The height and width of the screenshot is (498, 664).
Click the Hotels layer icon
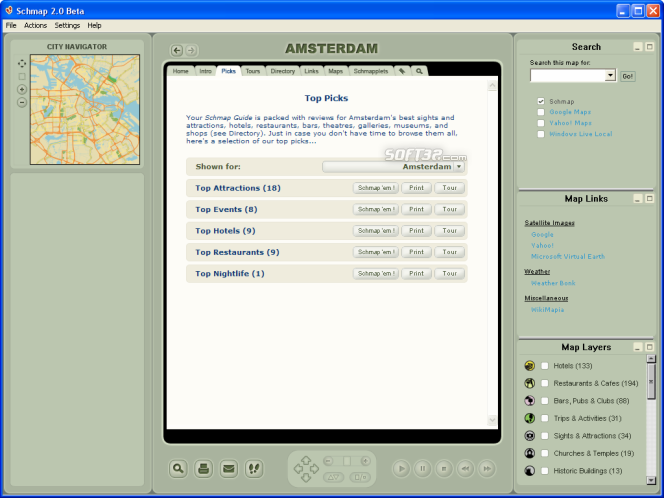[529, 366]
